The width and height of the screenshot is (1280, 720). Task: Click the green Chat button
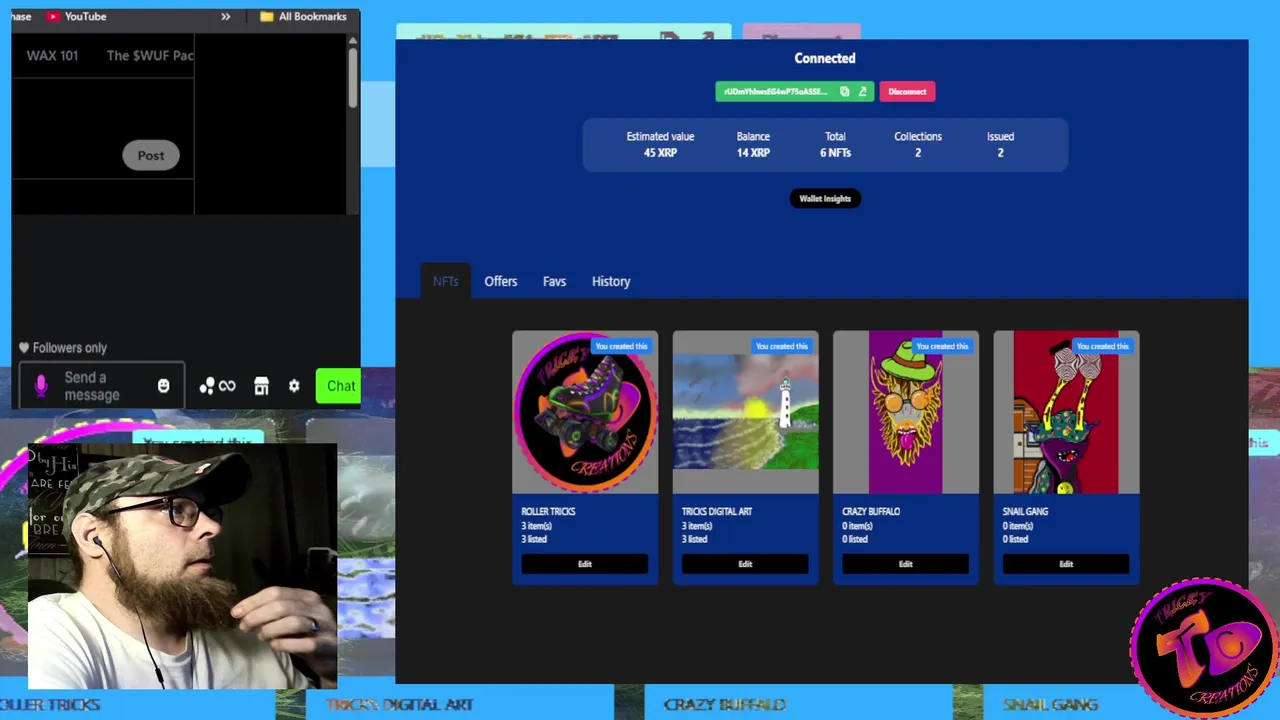click(339, 386)
